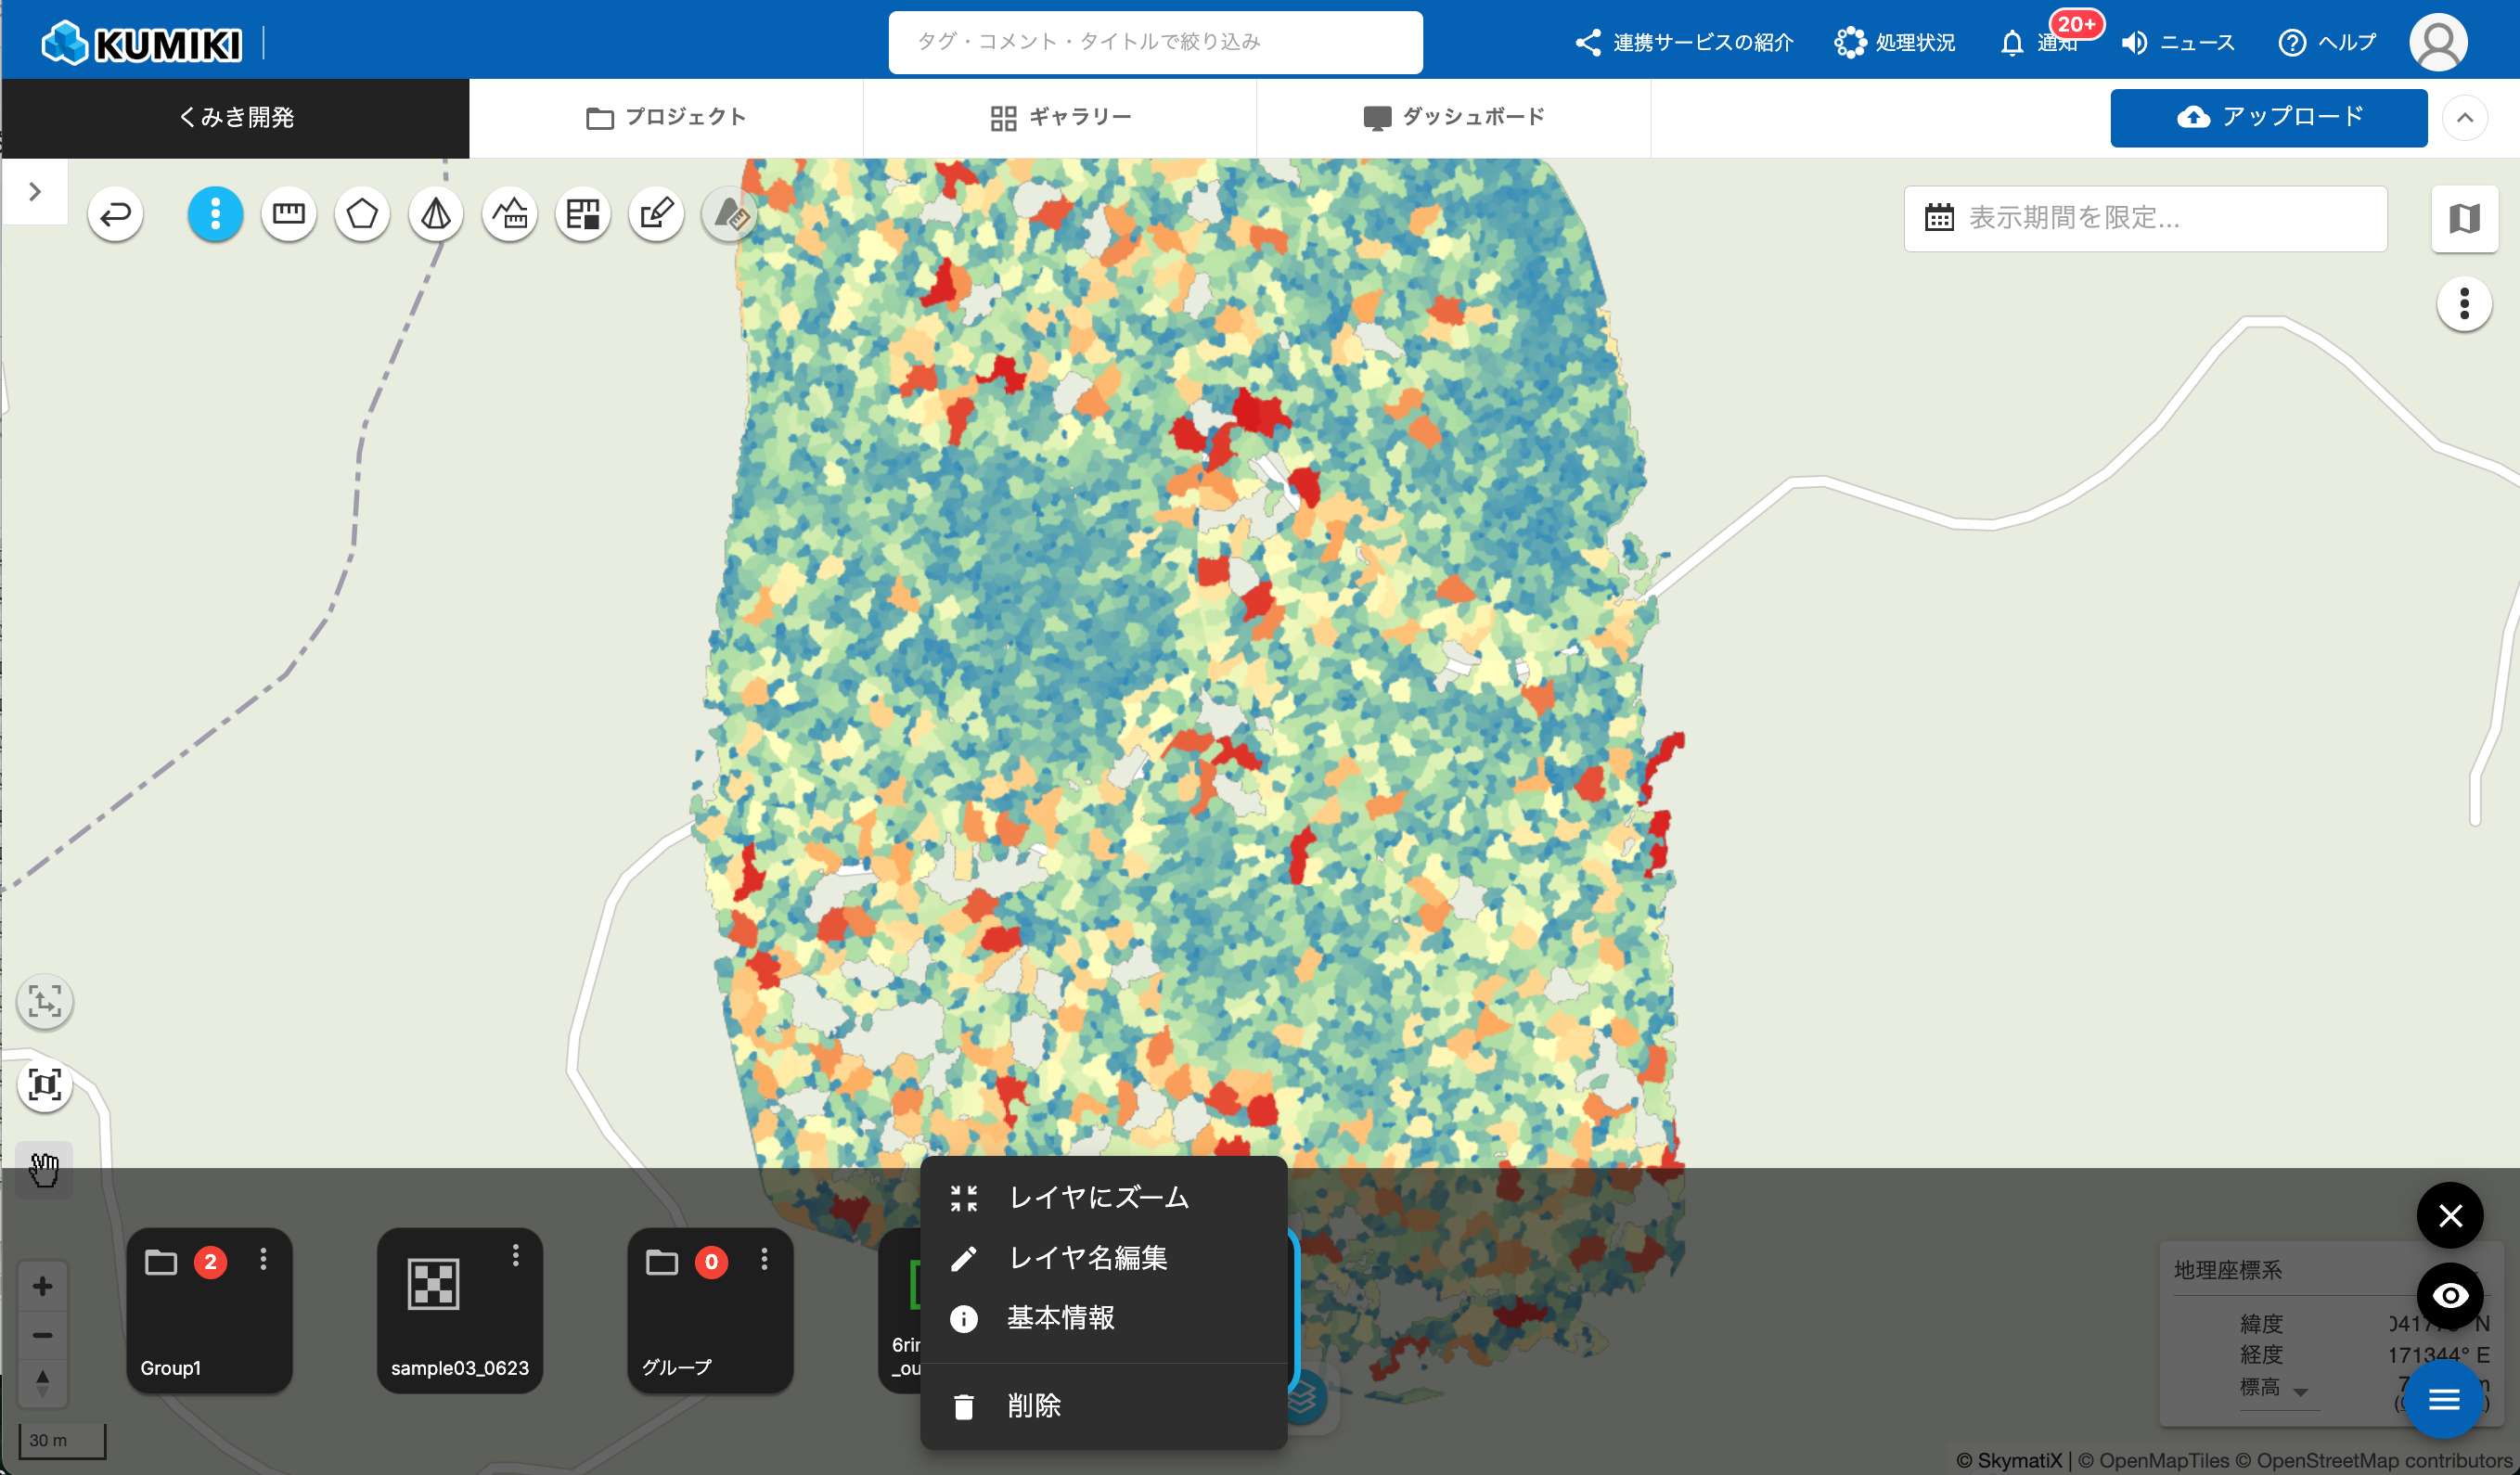Image resolution: width=2520 pixels, height=1475 pixels.
Task: Click the annotation edit pencil tool
Action: 657,214
